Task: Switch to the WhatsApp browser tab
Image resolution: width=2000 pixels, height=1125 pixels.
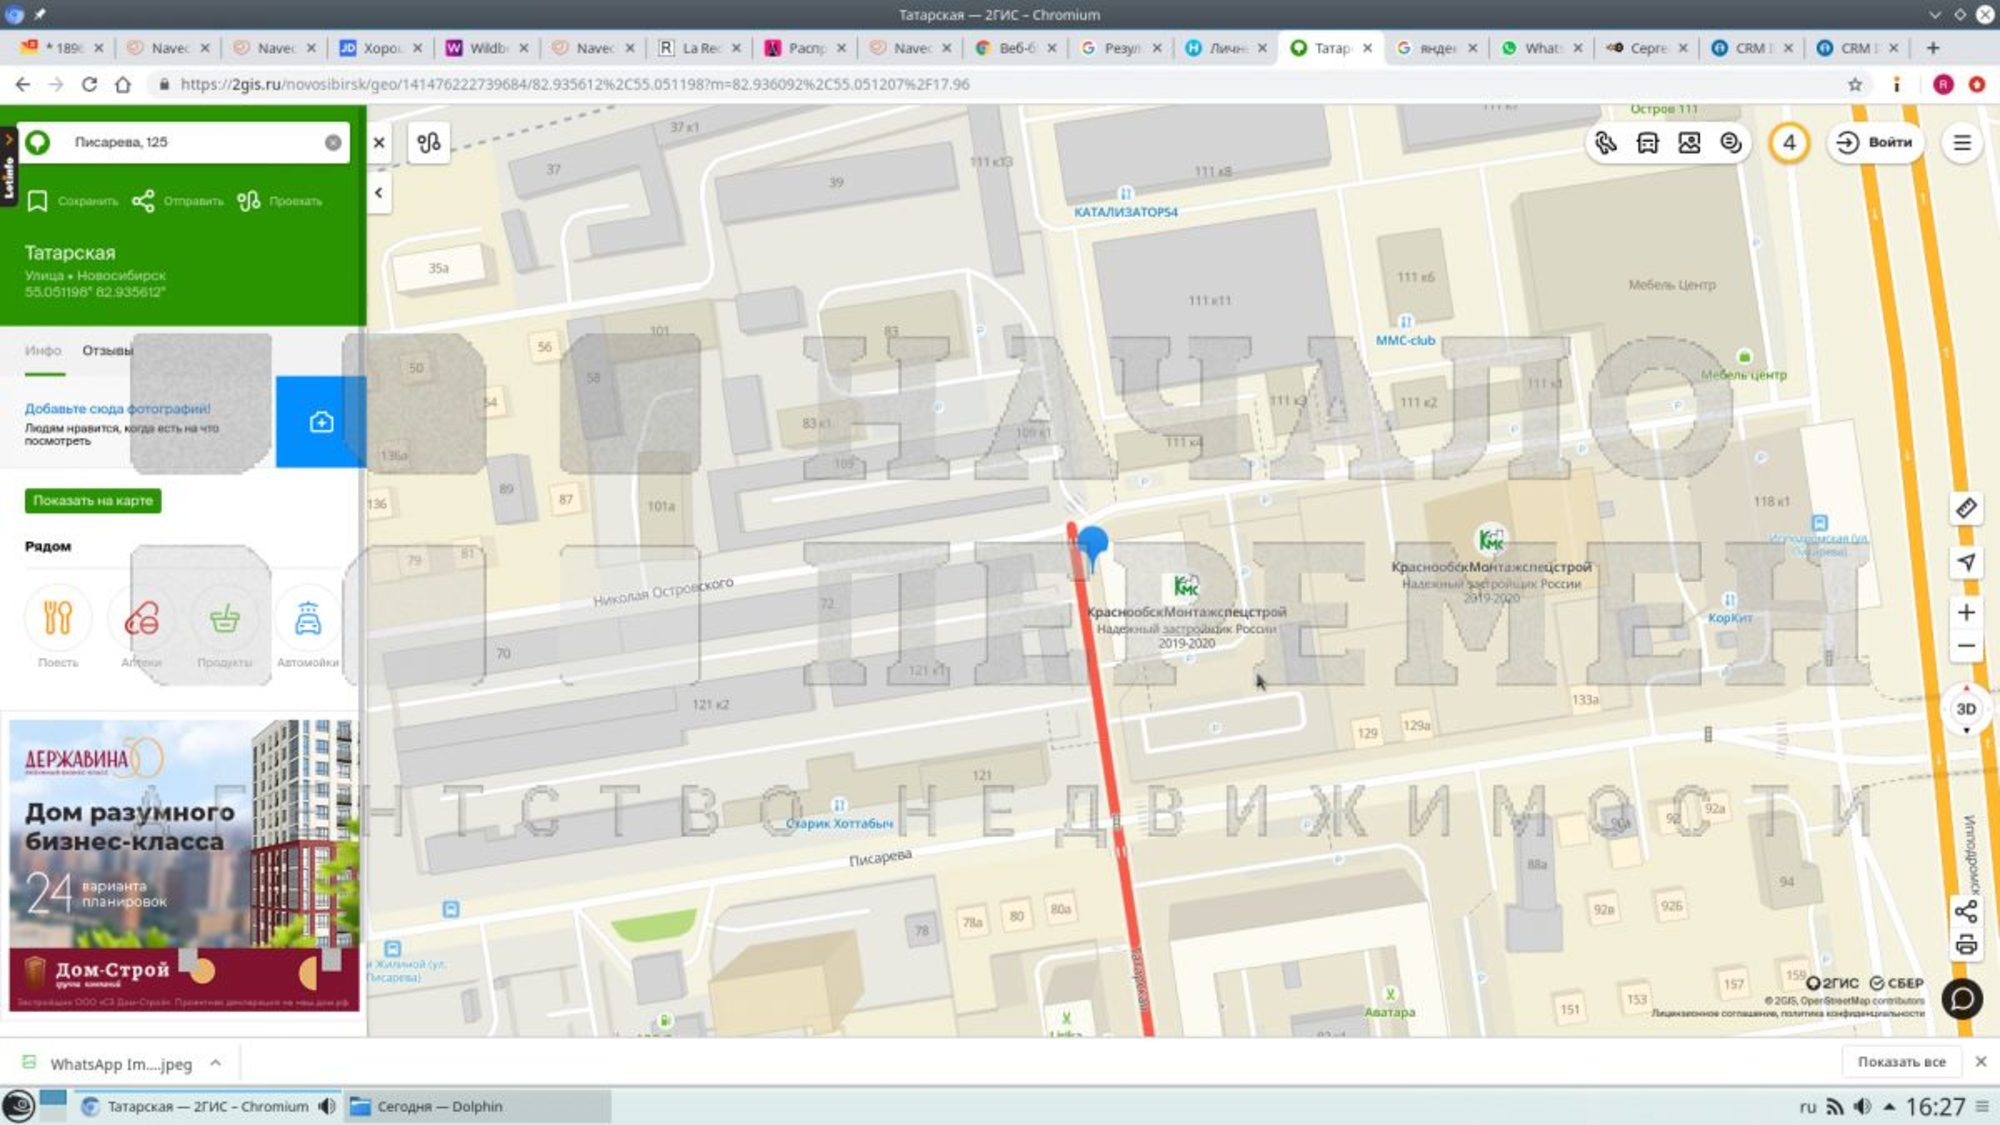Action: 1540,48
